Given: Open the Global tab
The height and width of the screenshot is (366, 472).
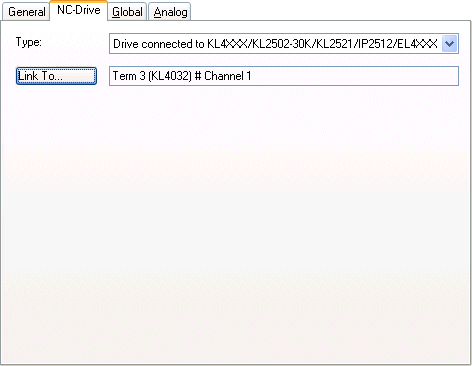Looking at the screenshot, I should [127, 12].
